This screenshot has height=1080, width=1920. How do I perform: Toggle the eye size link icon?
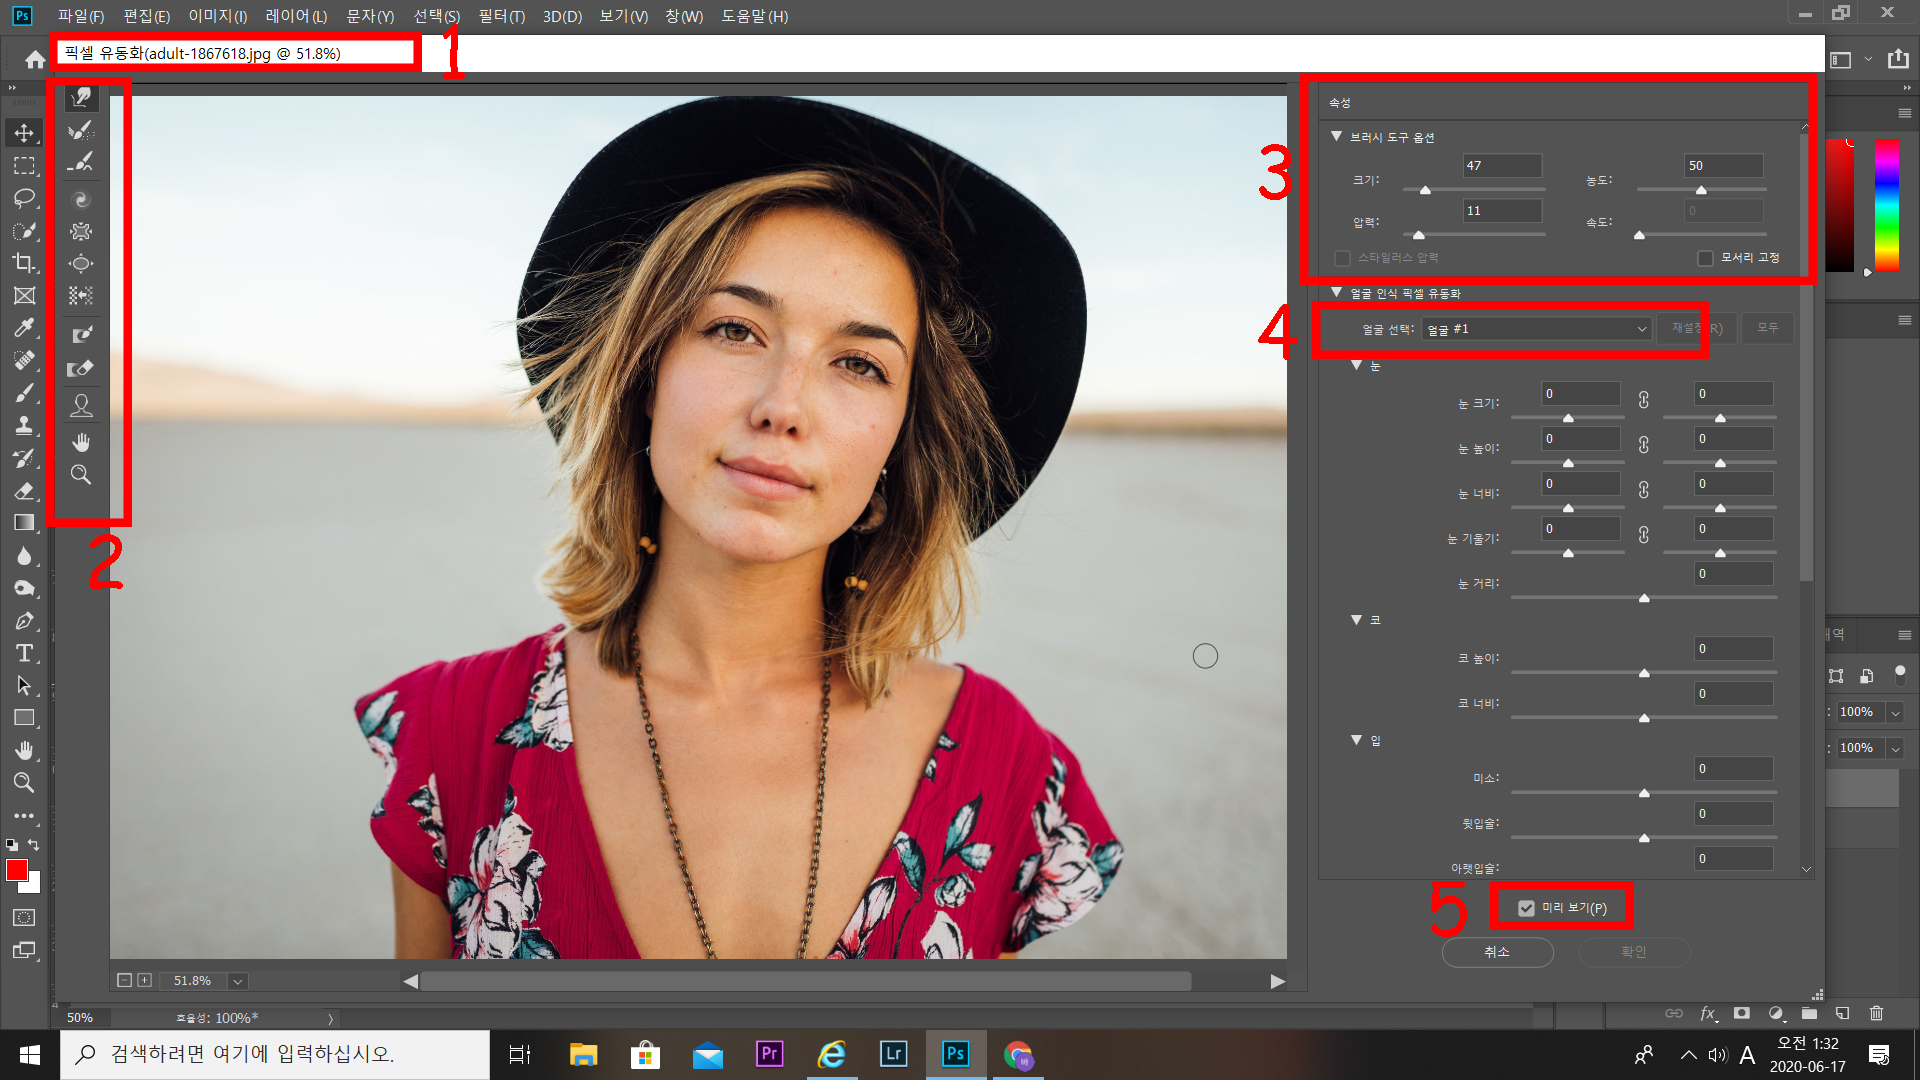pos(1643,400)
